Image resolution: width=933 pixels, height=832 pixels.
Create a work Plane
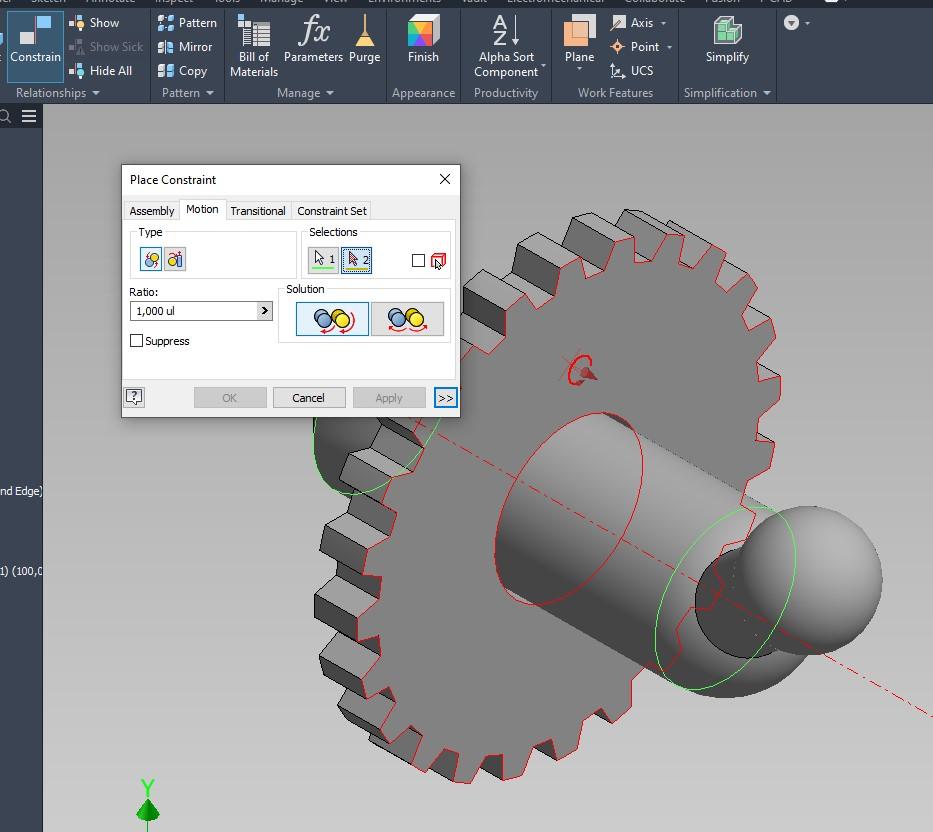coord(579,39)
